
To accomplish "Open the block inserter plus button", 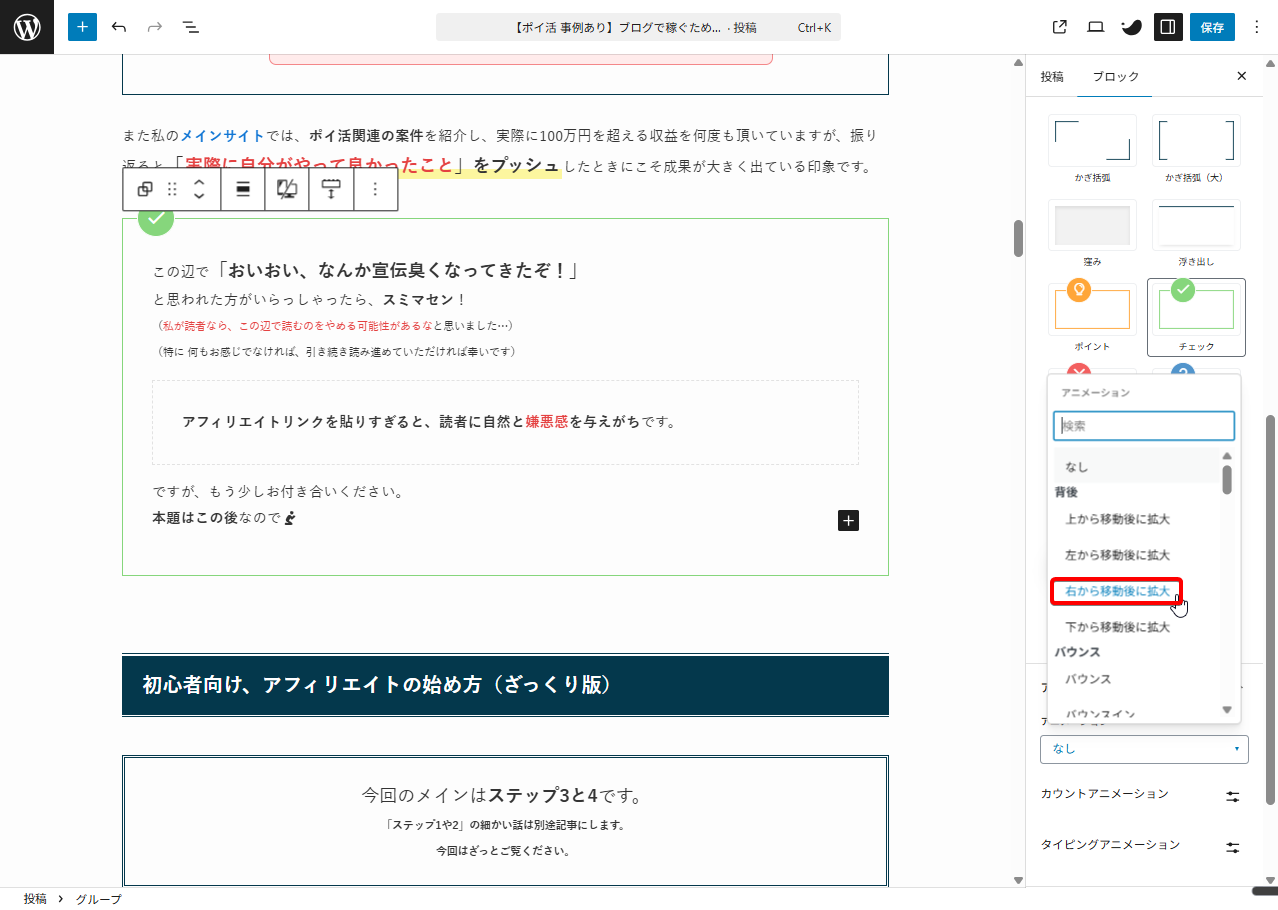I will coord(82,27).
